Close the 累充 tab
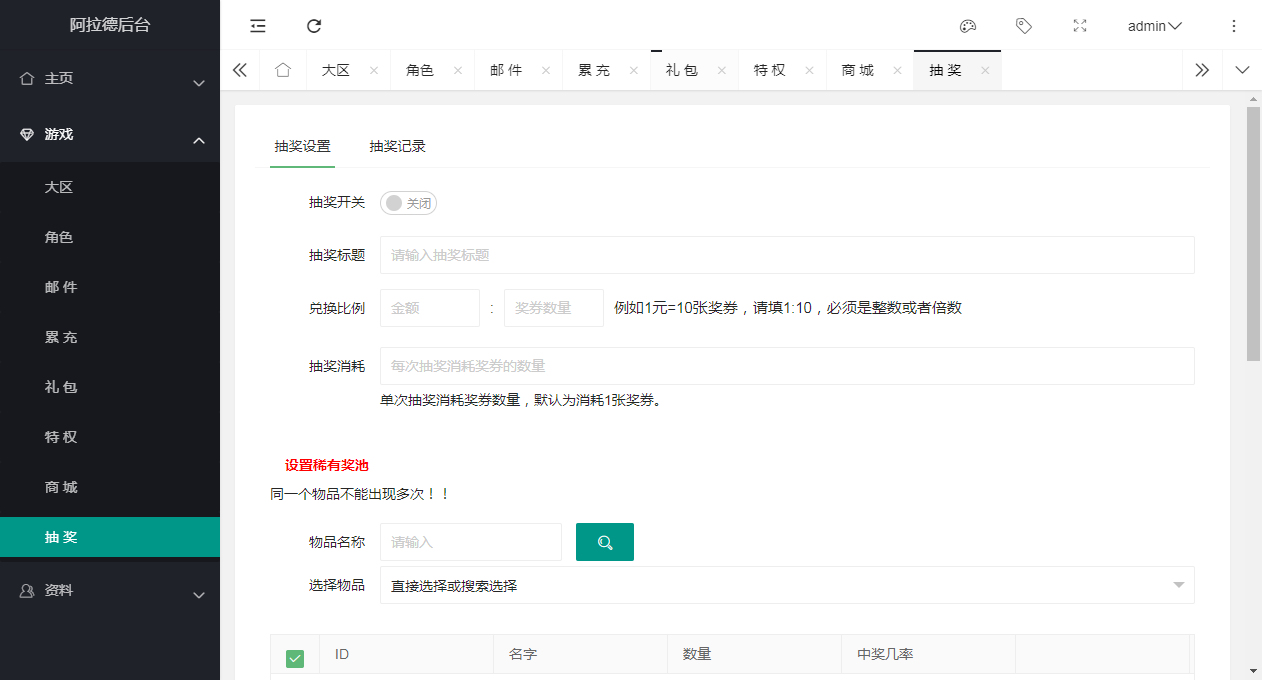Screen dimensions: 1262x680 point(633,71)
